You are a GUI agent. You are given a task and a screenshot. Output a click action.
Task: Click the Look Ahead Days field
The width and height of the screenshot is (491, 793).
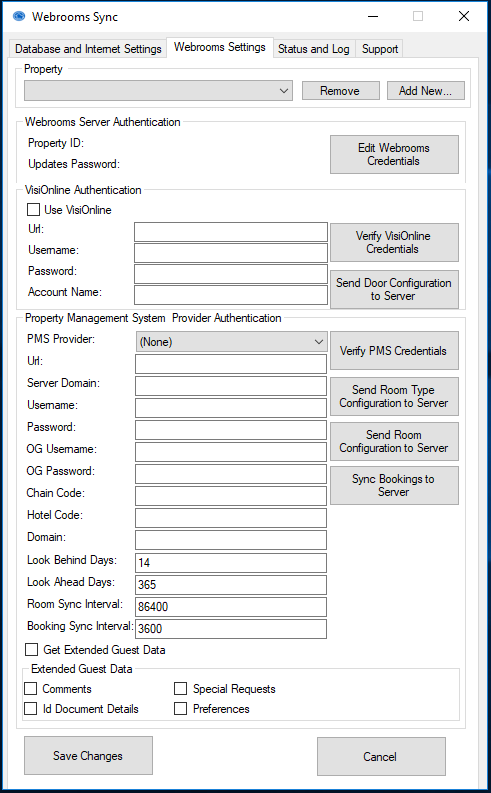tap(231, 585)
